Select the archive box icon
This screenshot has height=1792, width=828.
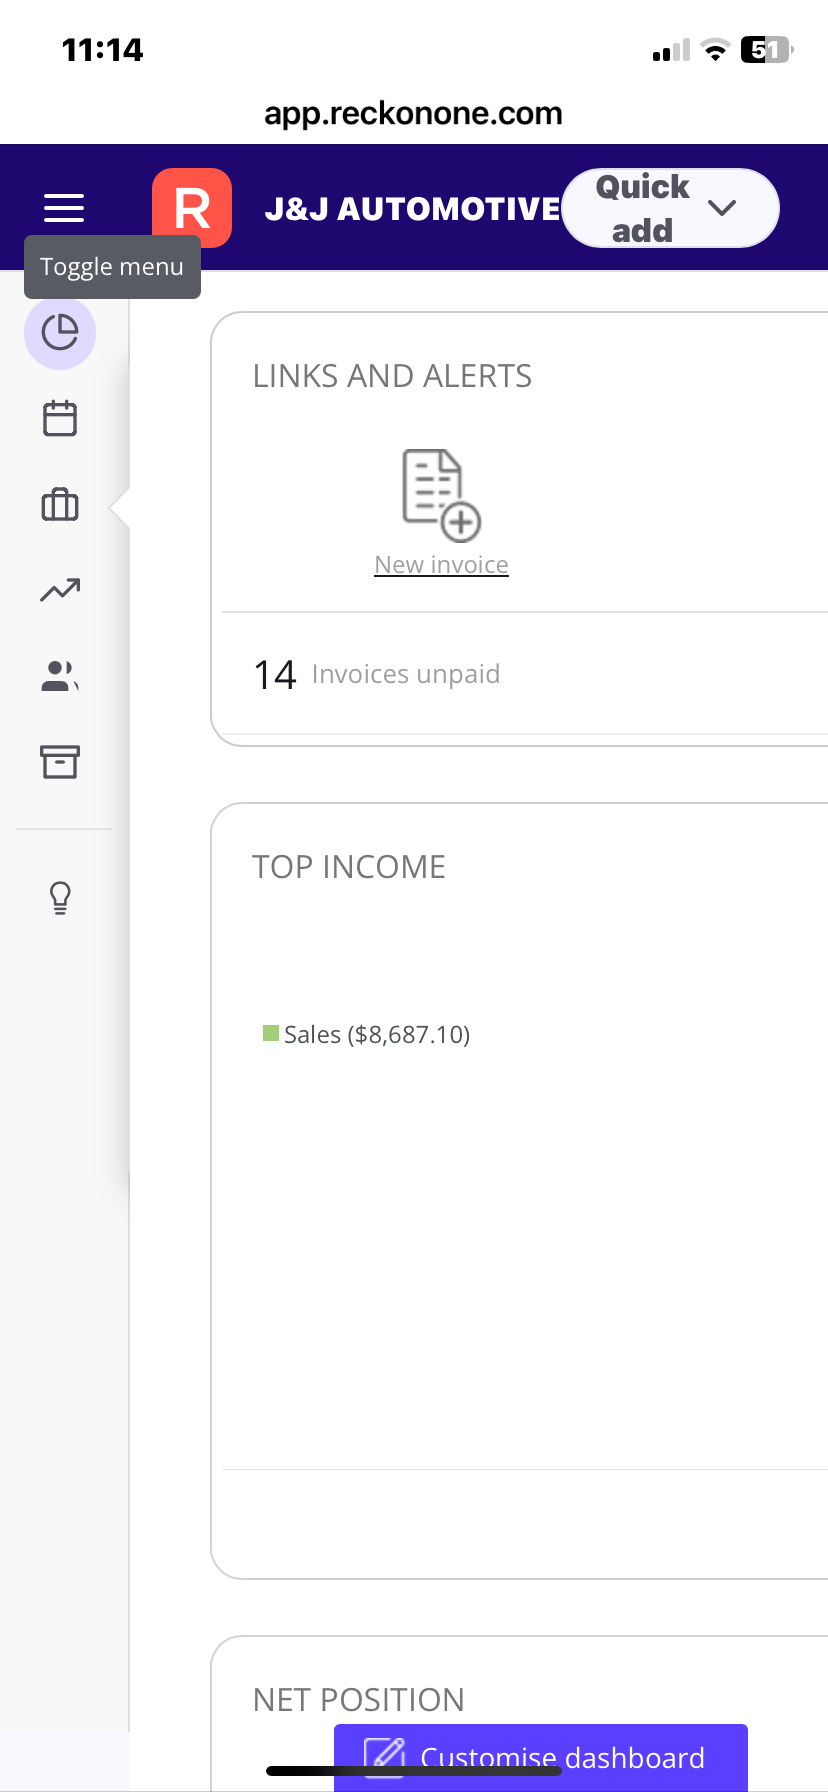point(60,762)
